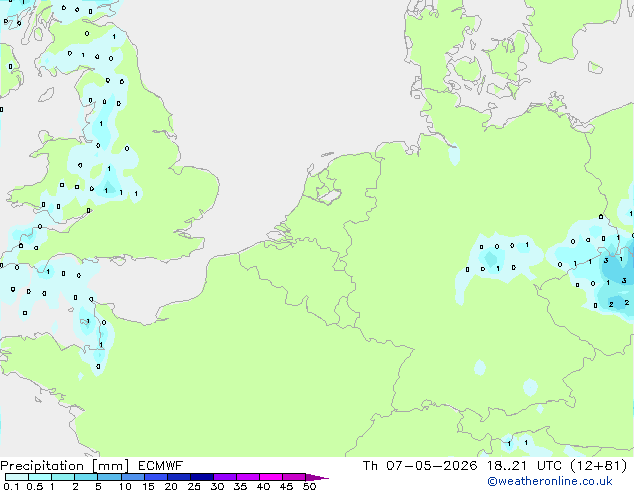Click the 'ECMWF' model label
This screenshot has width=634, height=490.
point(160,466)
